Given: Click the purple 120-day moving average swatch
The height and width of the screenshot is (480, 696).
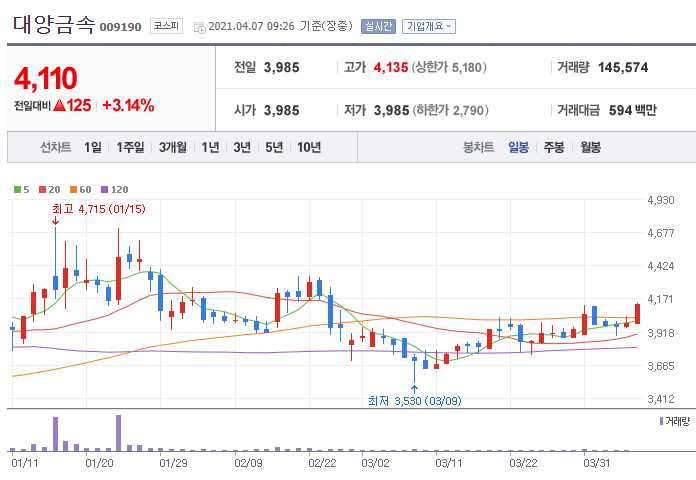Looking at the screenshot, I should [105, 190].
